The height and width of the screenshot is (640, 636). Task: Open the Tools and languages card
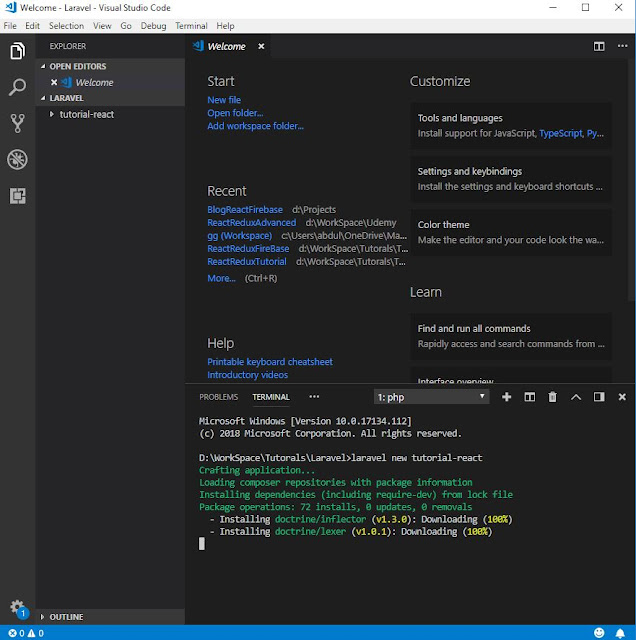coord(511,125)
